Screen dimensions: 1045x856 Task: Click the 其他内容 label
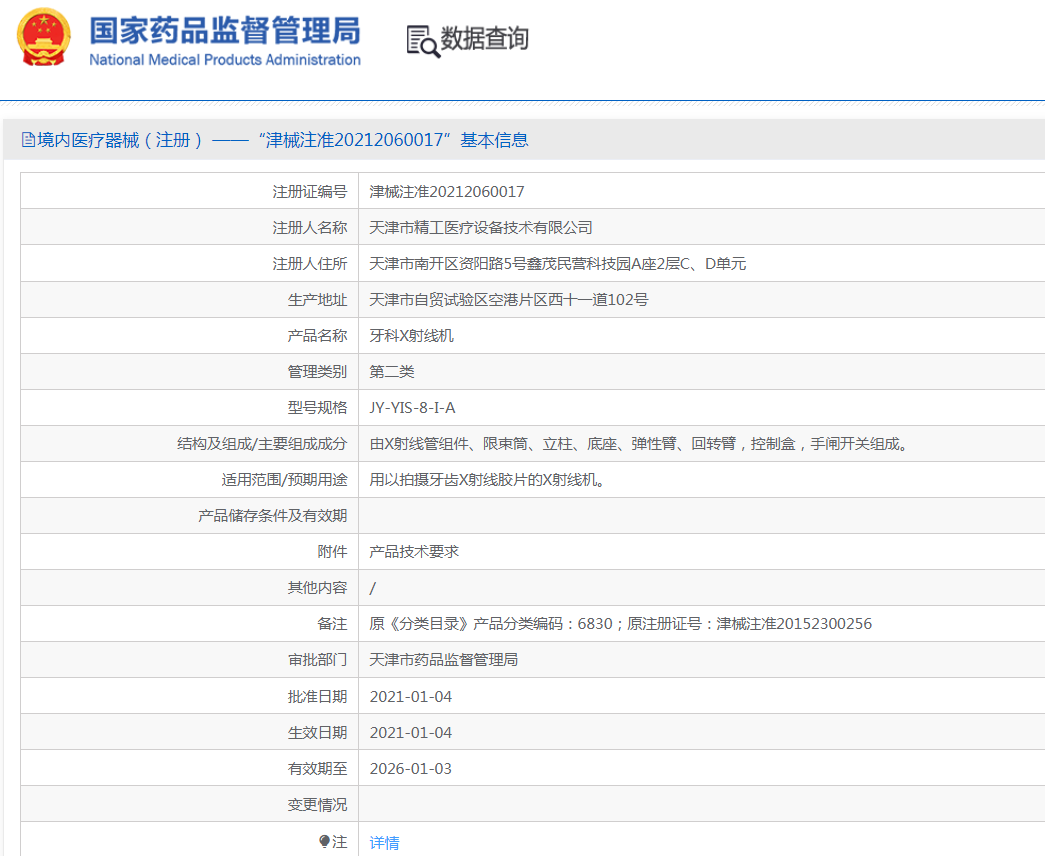317,588
